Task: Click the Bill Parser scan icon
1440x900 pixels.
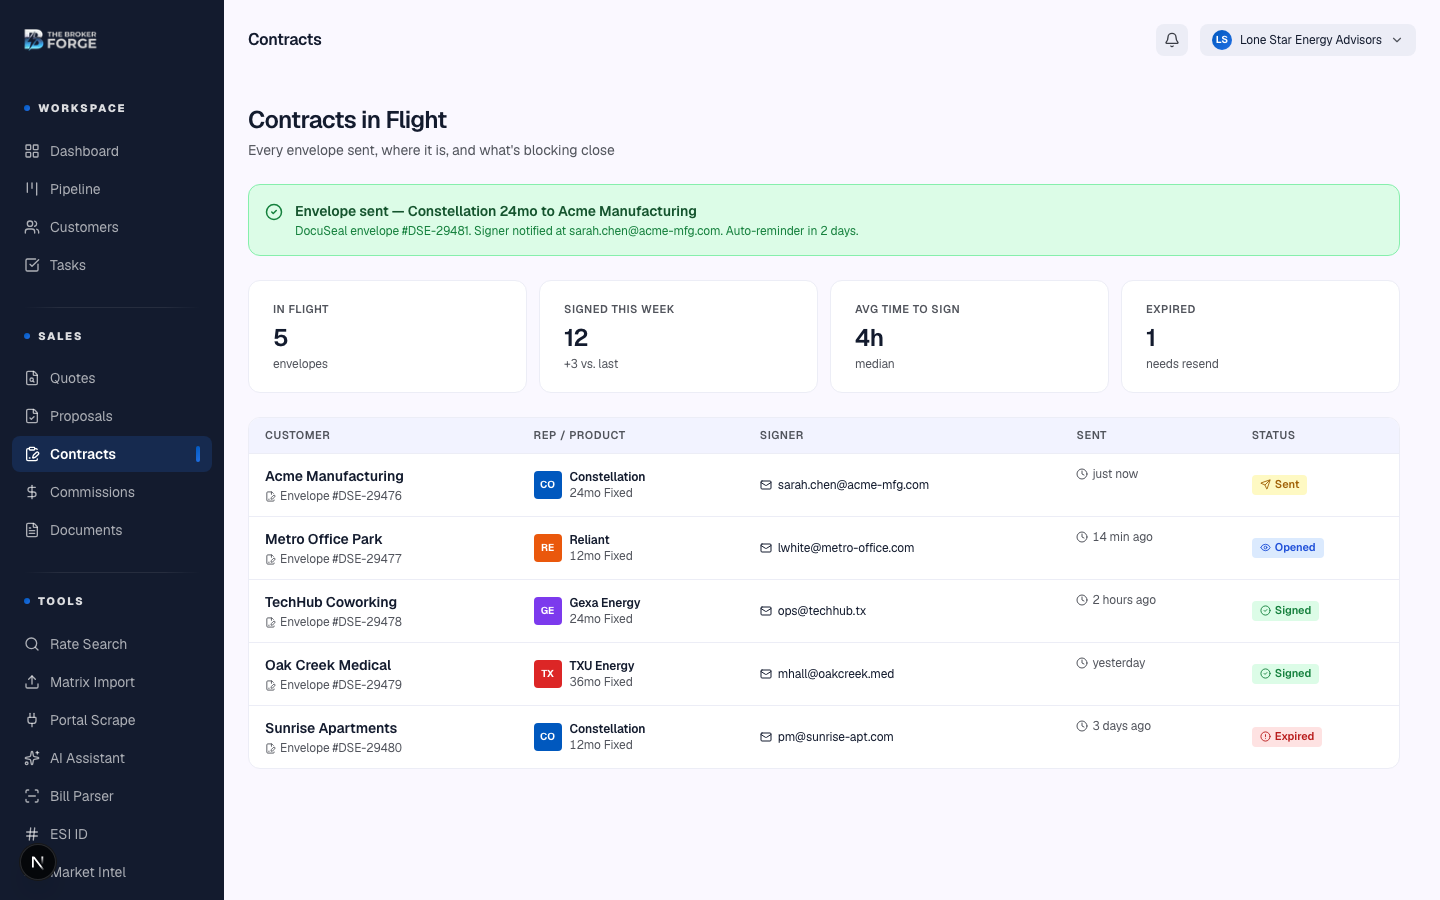Action: click(x=32, y=796)
